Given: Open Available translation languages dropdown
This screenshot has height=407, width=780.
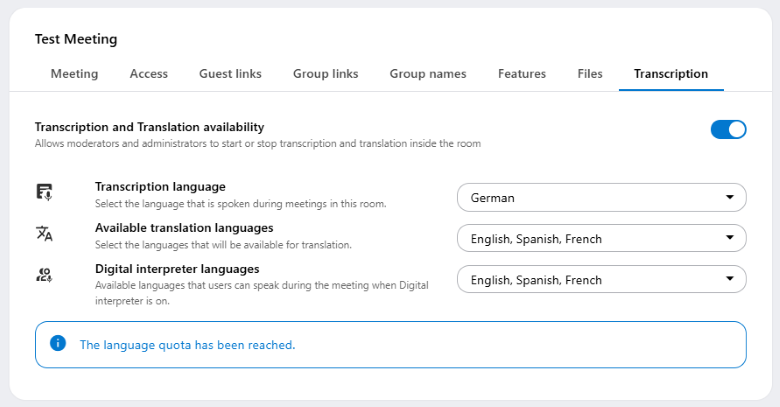Looking at the screenshot, I should pyautogui.click(x=601, y=238).
